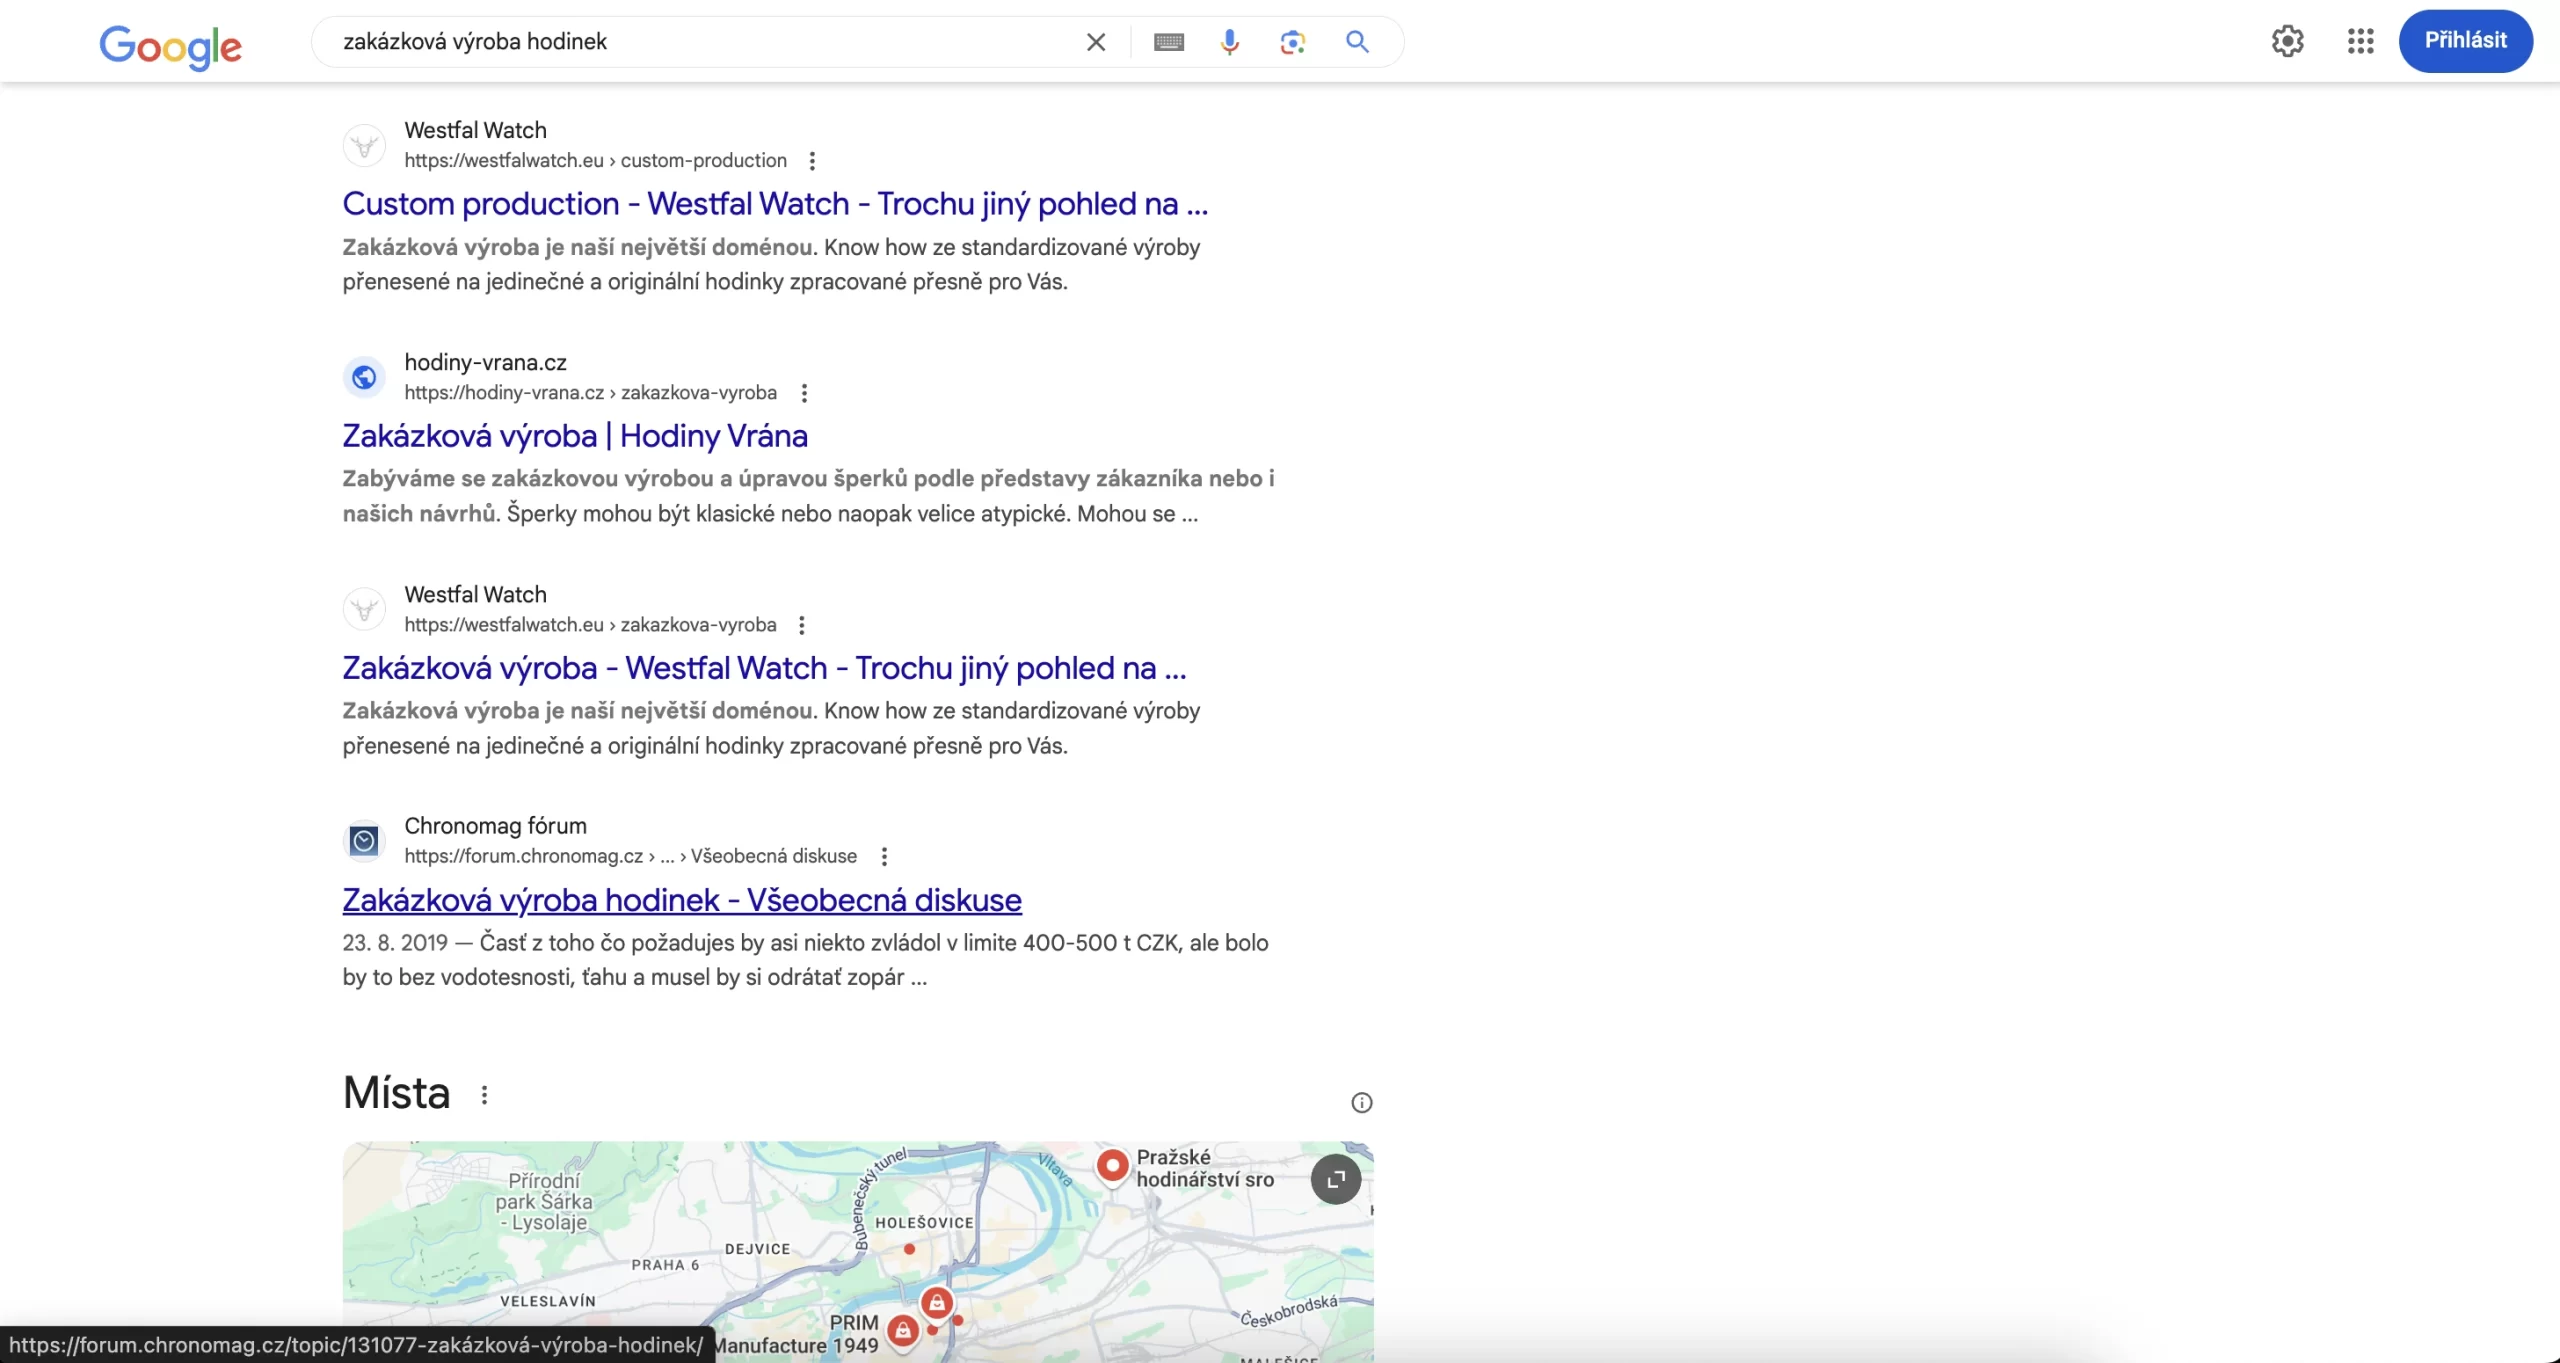Open Google settings gear icon
The height and width of the screenshot is (1363, 2560).
click(2287, 41)
